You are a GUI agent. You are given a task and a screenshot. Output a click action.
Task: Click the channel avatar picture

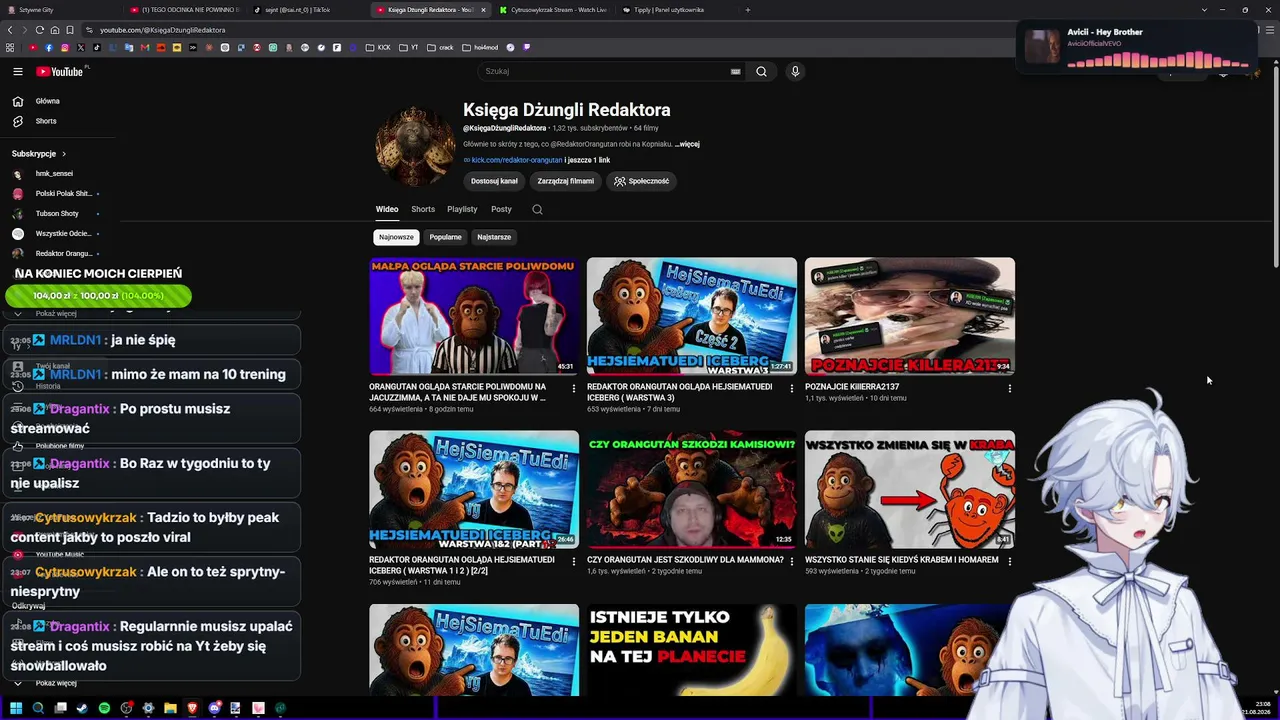coord(415,145)
